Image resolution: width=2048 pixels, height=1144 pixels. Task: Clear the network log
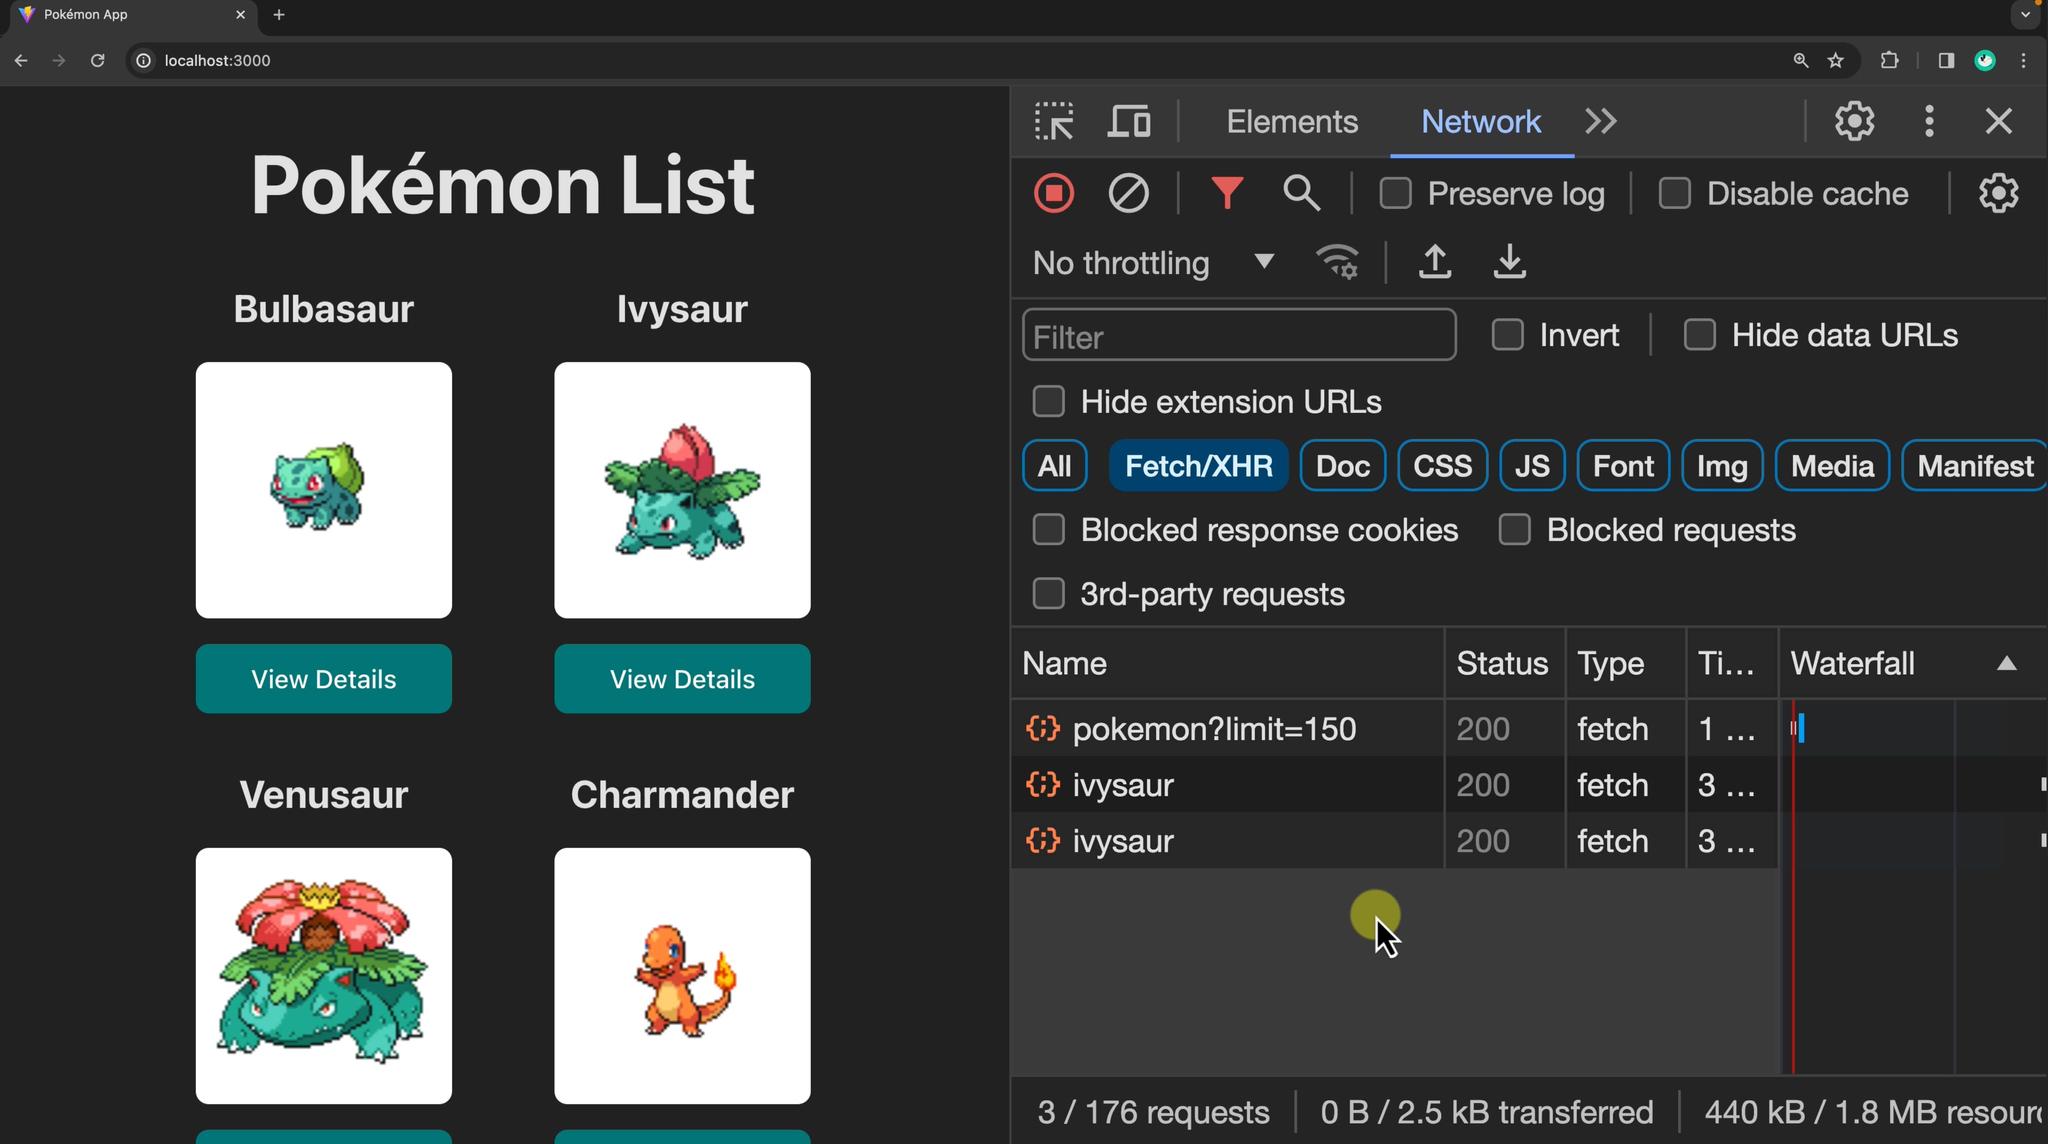(1128, 193)
